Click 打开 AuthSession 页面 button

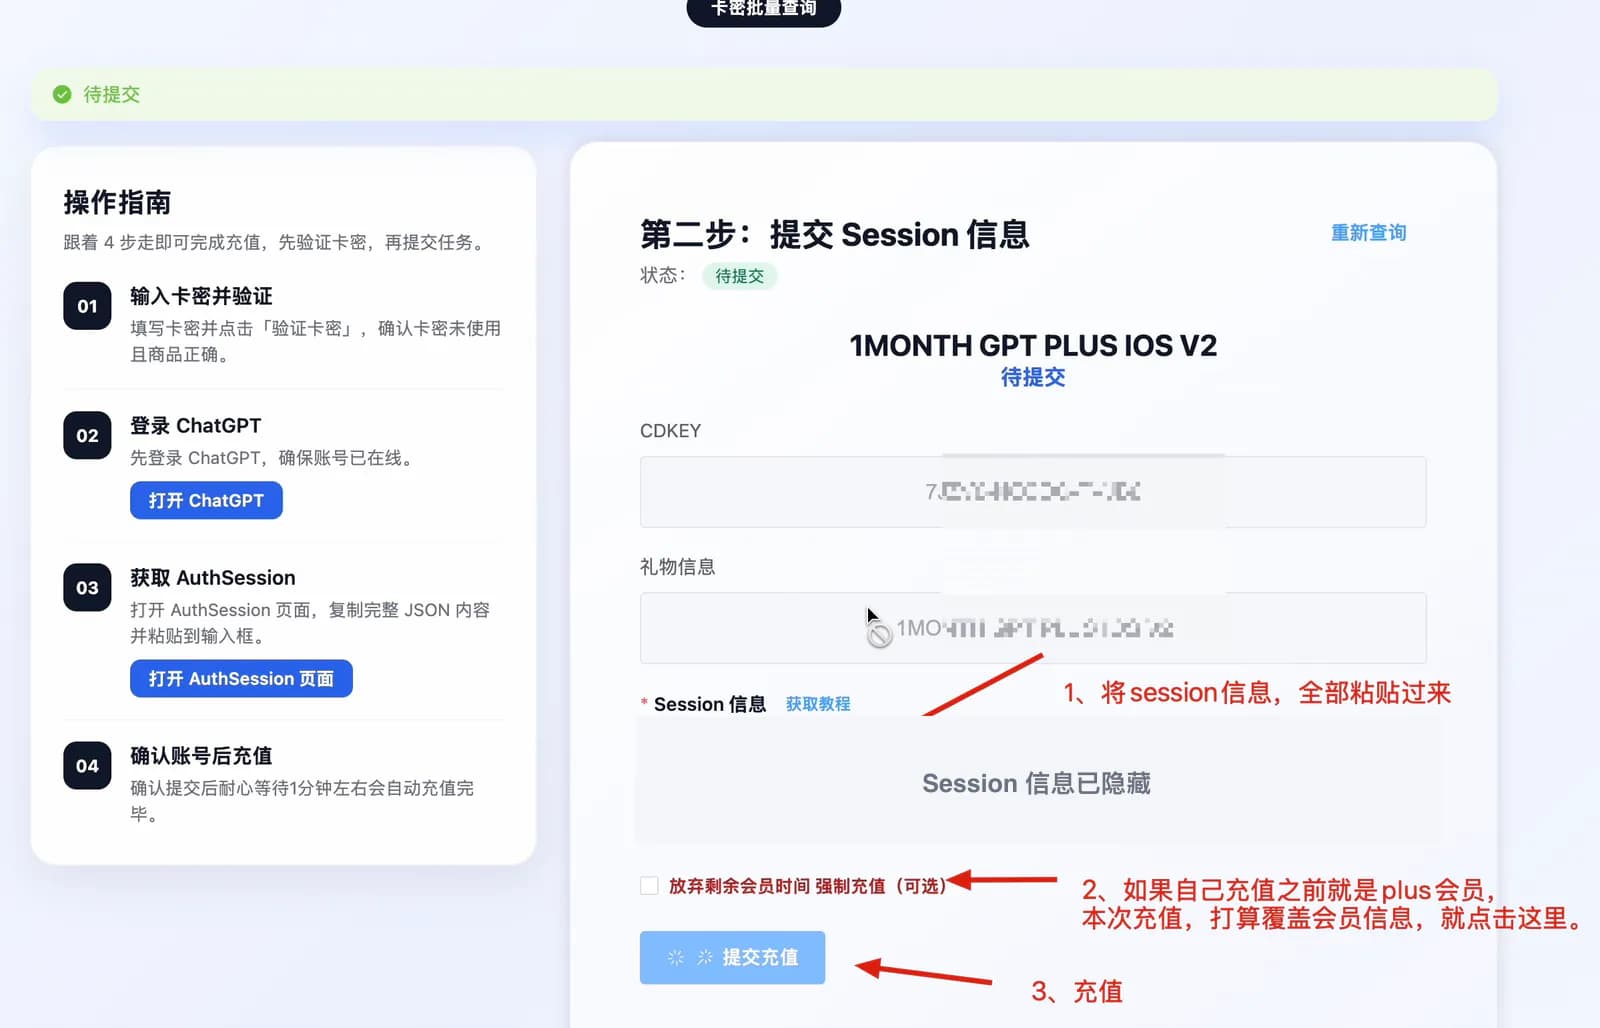coord(241,678)
